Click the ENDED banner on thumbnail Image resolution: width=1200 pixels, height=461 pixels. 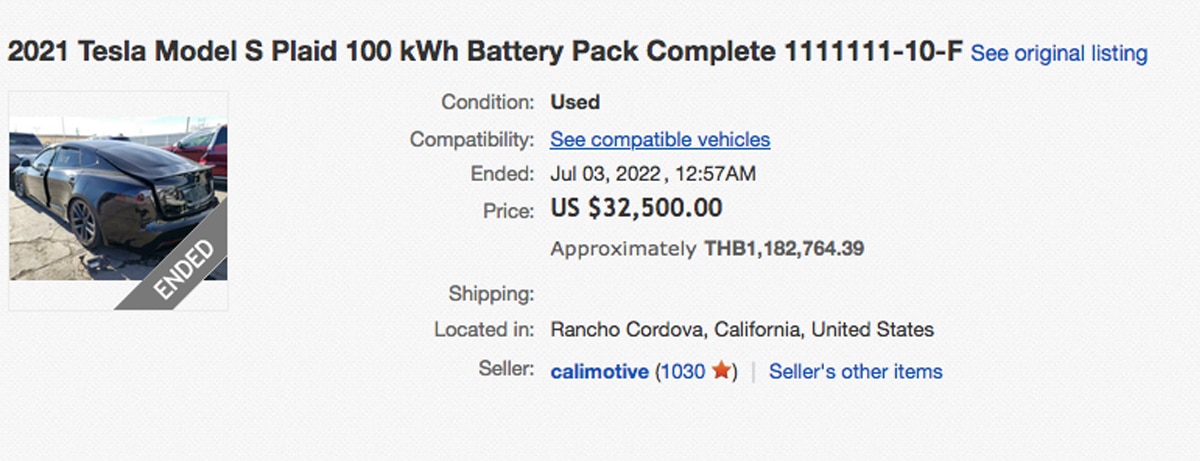tap(183, 269)
